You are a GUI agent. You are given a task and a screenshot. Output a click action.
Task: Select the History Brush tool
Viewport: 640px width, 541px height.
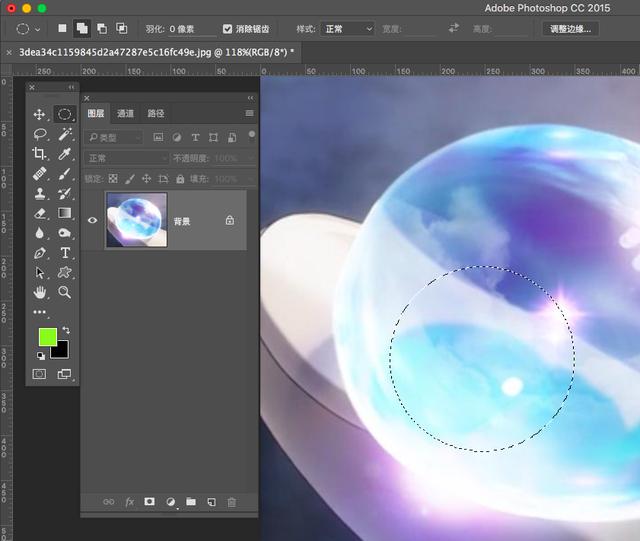pos(64,194)
